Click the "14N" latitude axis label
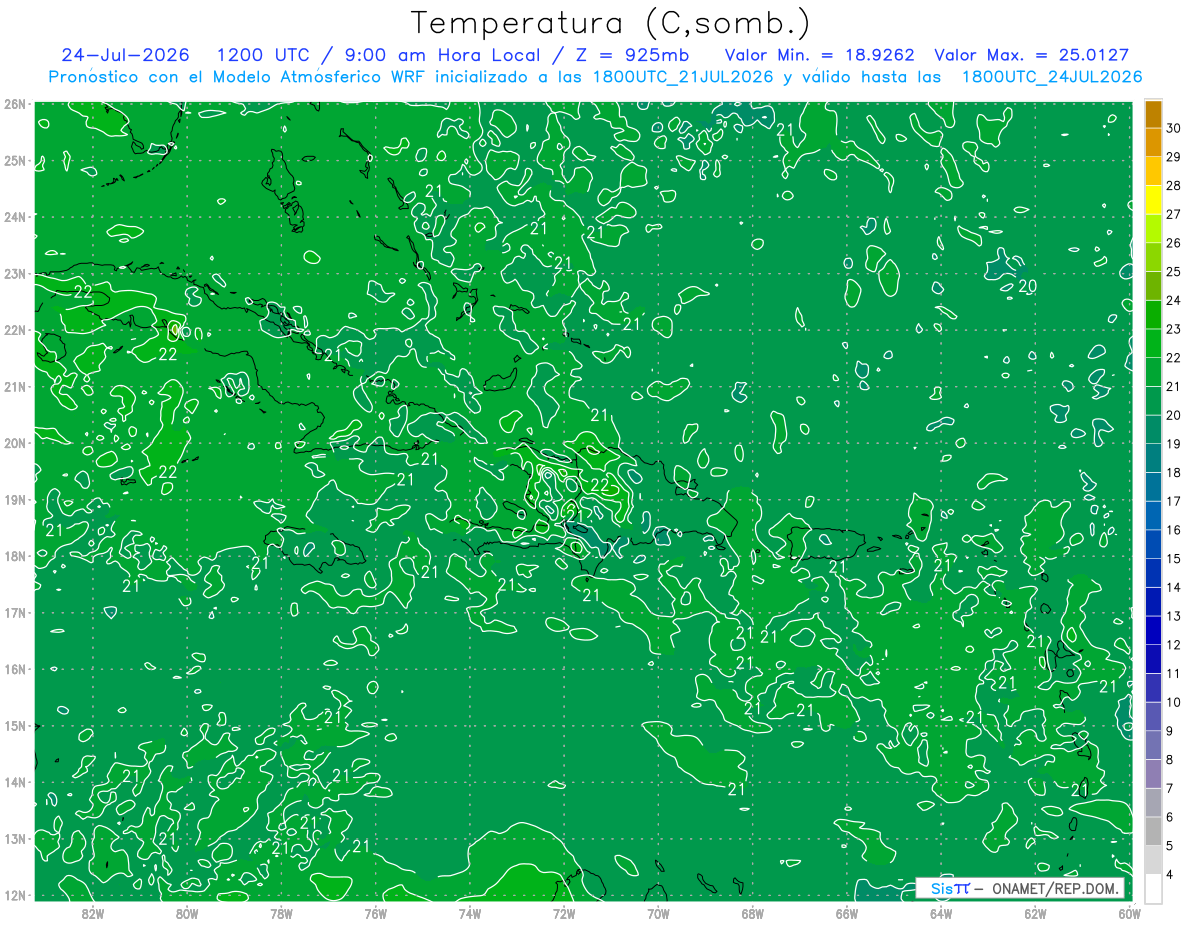The width and height of the screenshot is (1200, 927). (14, 782)
